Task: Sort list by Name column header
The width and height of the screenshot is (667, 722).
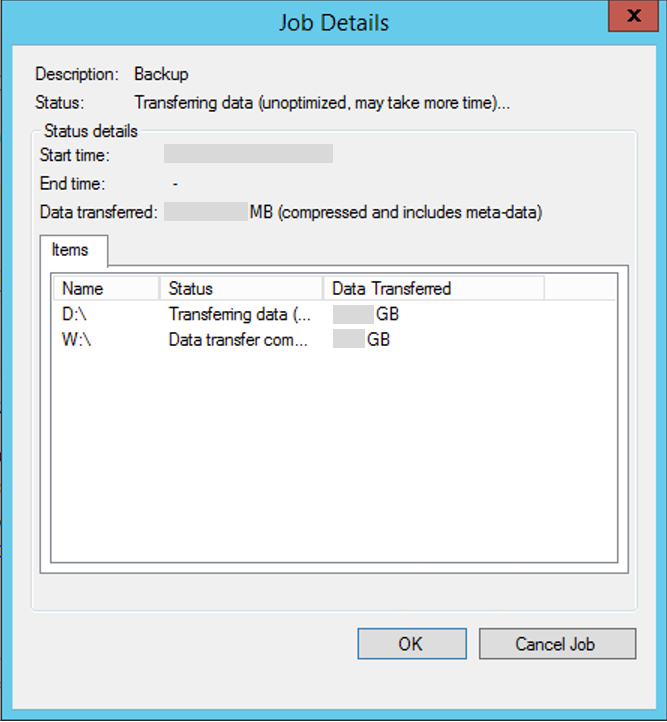Action: [106, 289]
